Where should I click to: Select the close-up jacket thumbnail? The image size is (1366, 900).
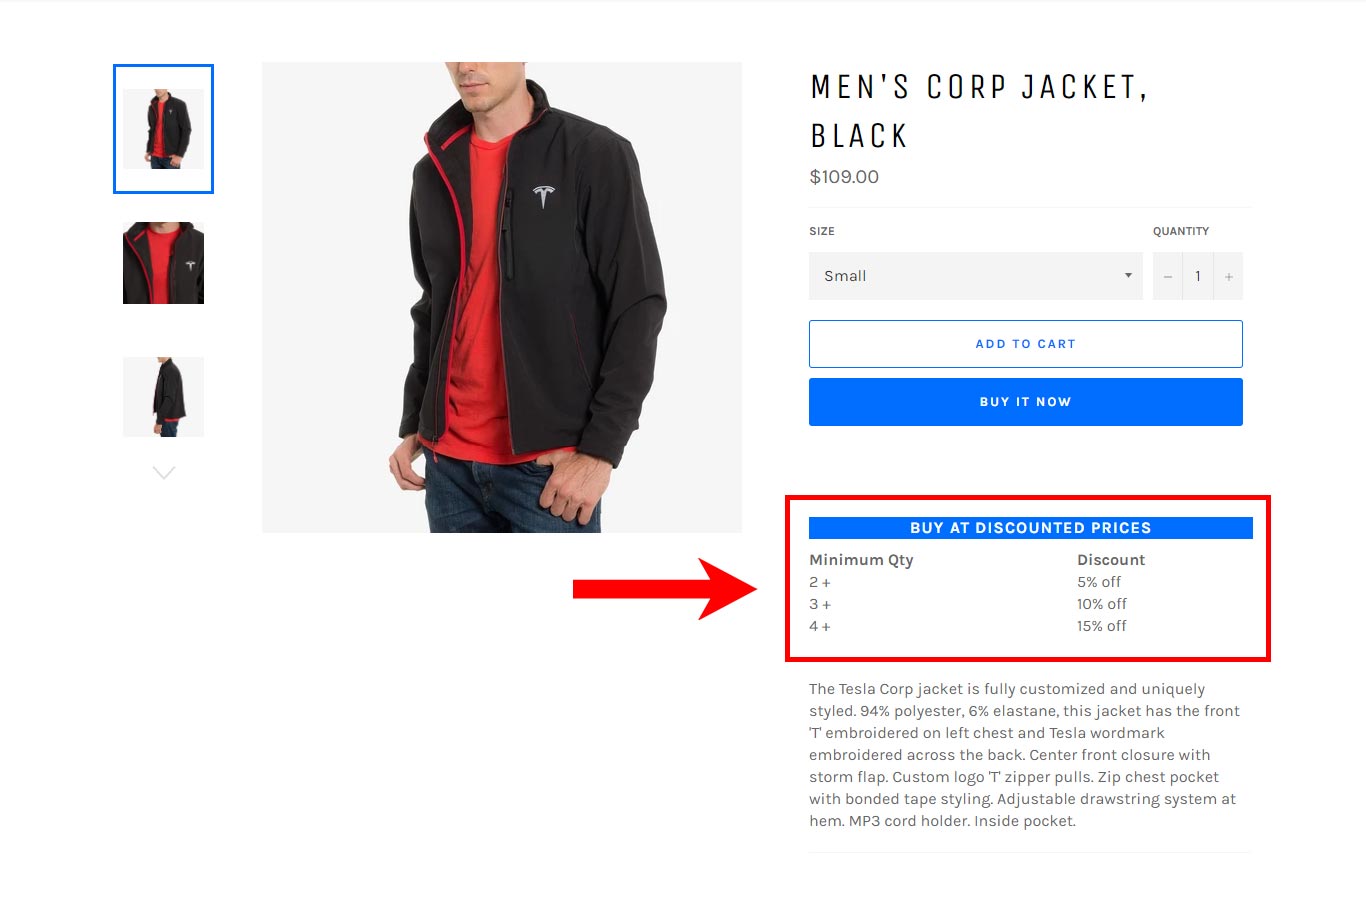pyautogui.click(x=163, y=263)
